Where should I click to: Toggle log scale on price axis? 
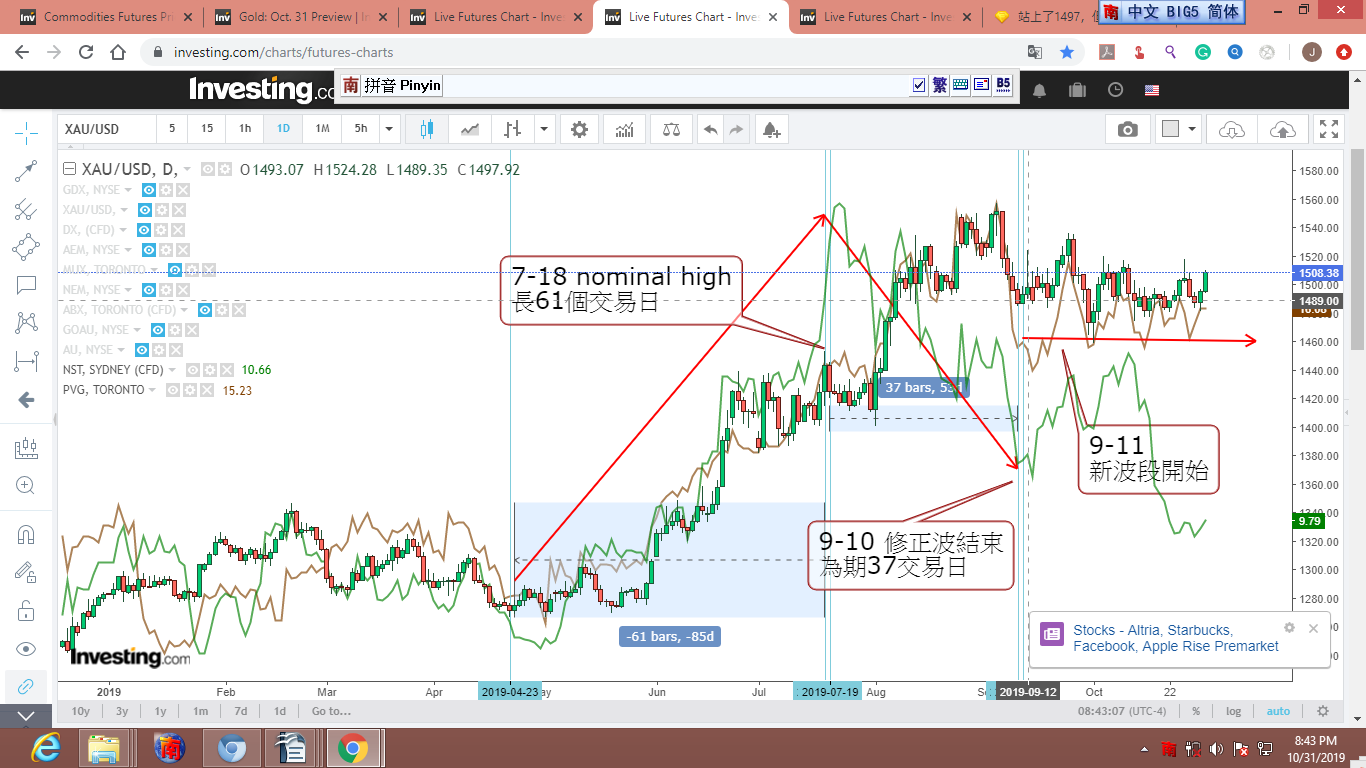[1234, 711]
